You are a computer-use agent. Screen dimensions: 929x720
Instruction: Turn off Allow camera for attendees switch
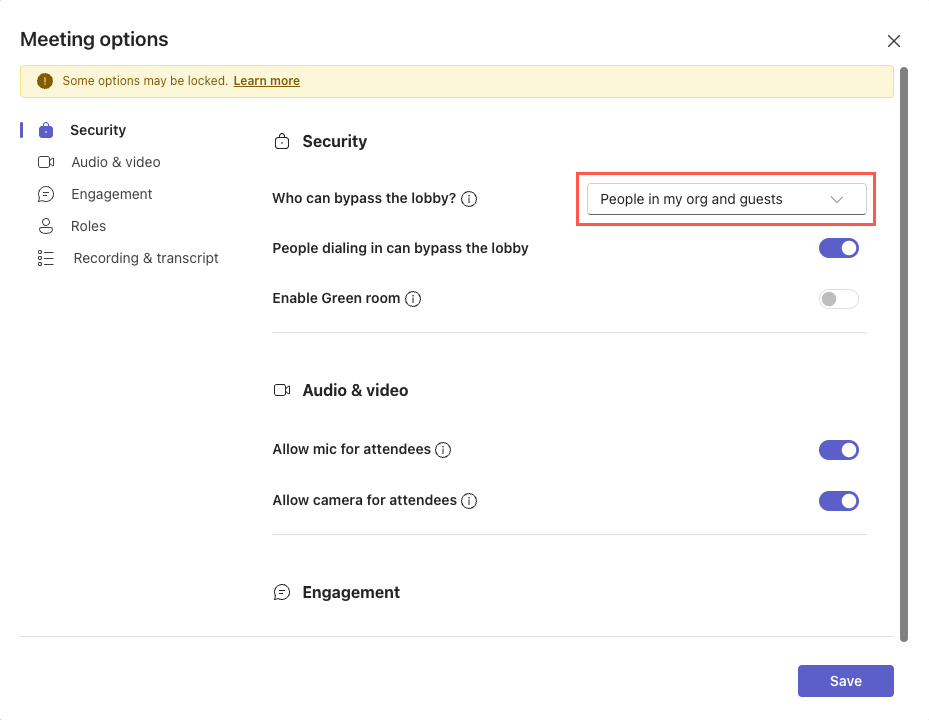(838, 501)
